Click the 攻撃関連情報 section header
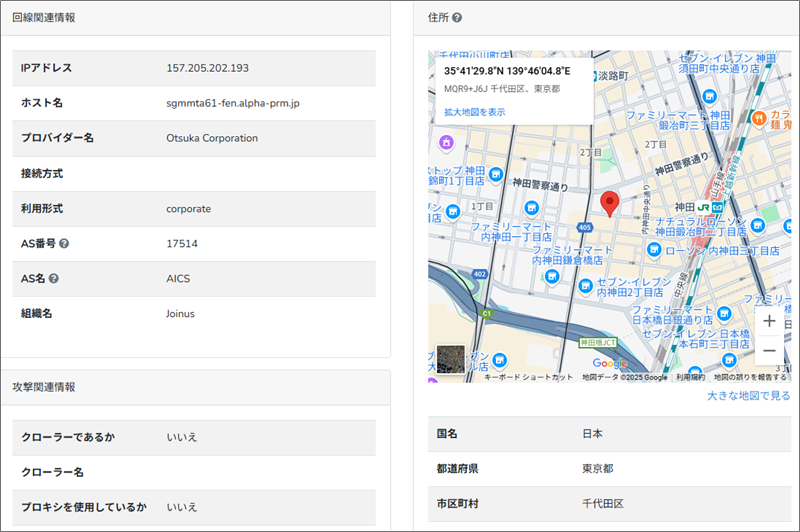 [44, 387]
